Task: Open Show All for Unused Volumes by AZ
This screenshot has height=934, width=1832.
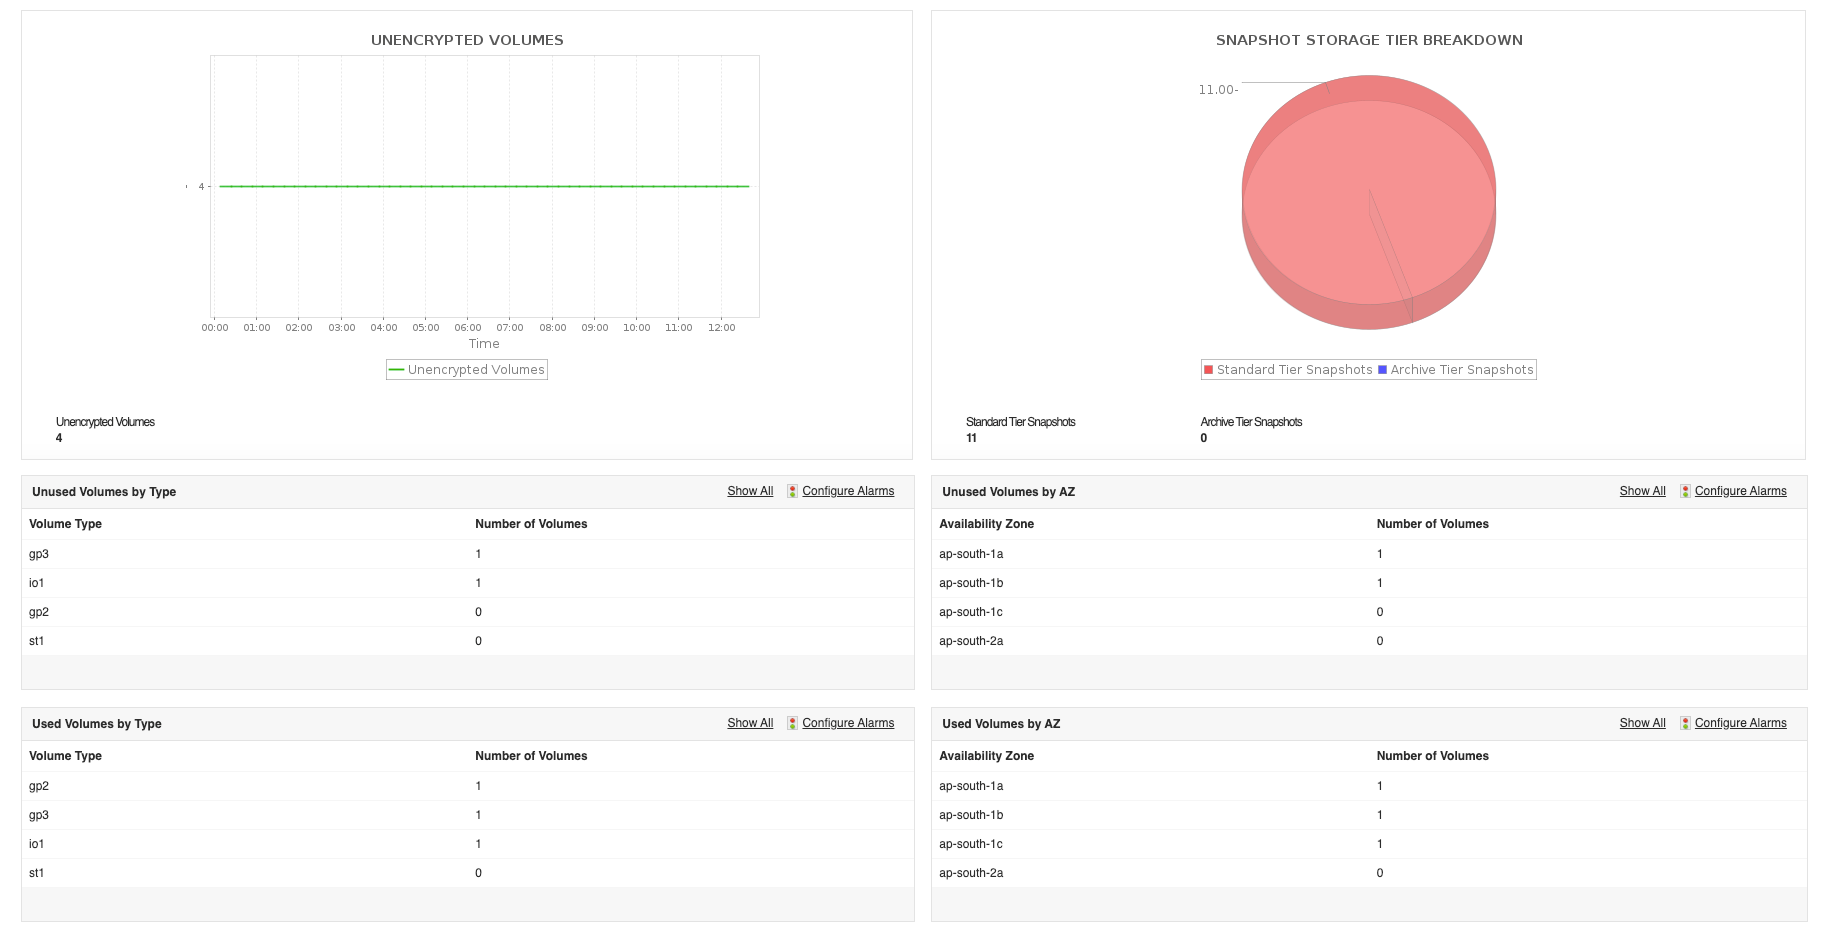Action: pos(1643,491)
